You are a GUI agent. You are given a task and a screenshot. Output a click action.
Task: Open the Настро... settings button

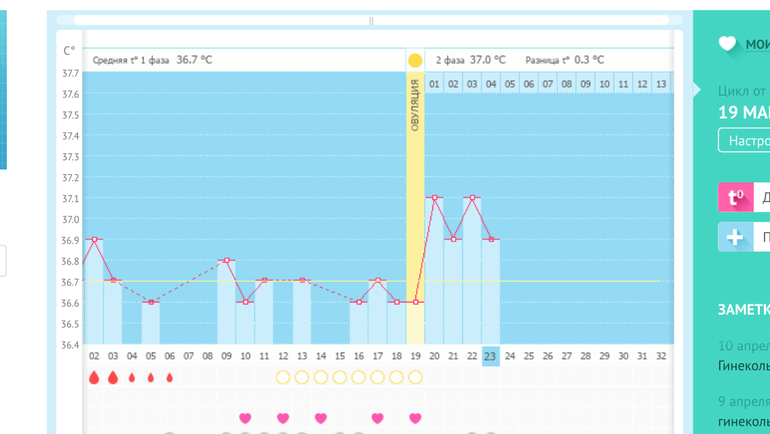(744, 141)
